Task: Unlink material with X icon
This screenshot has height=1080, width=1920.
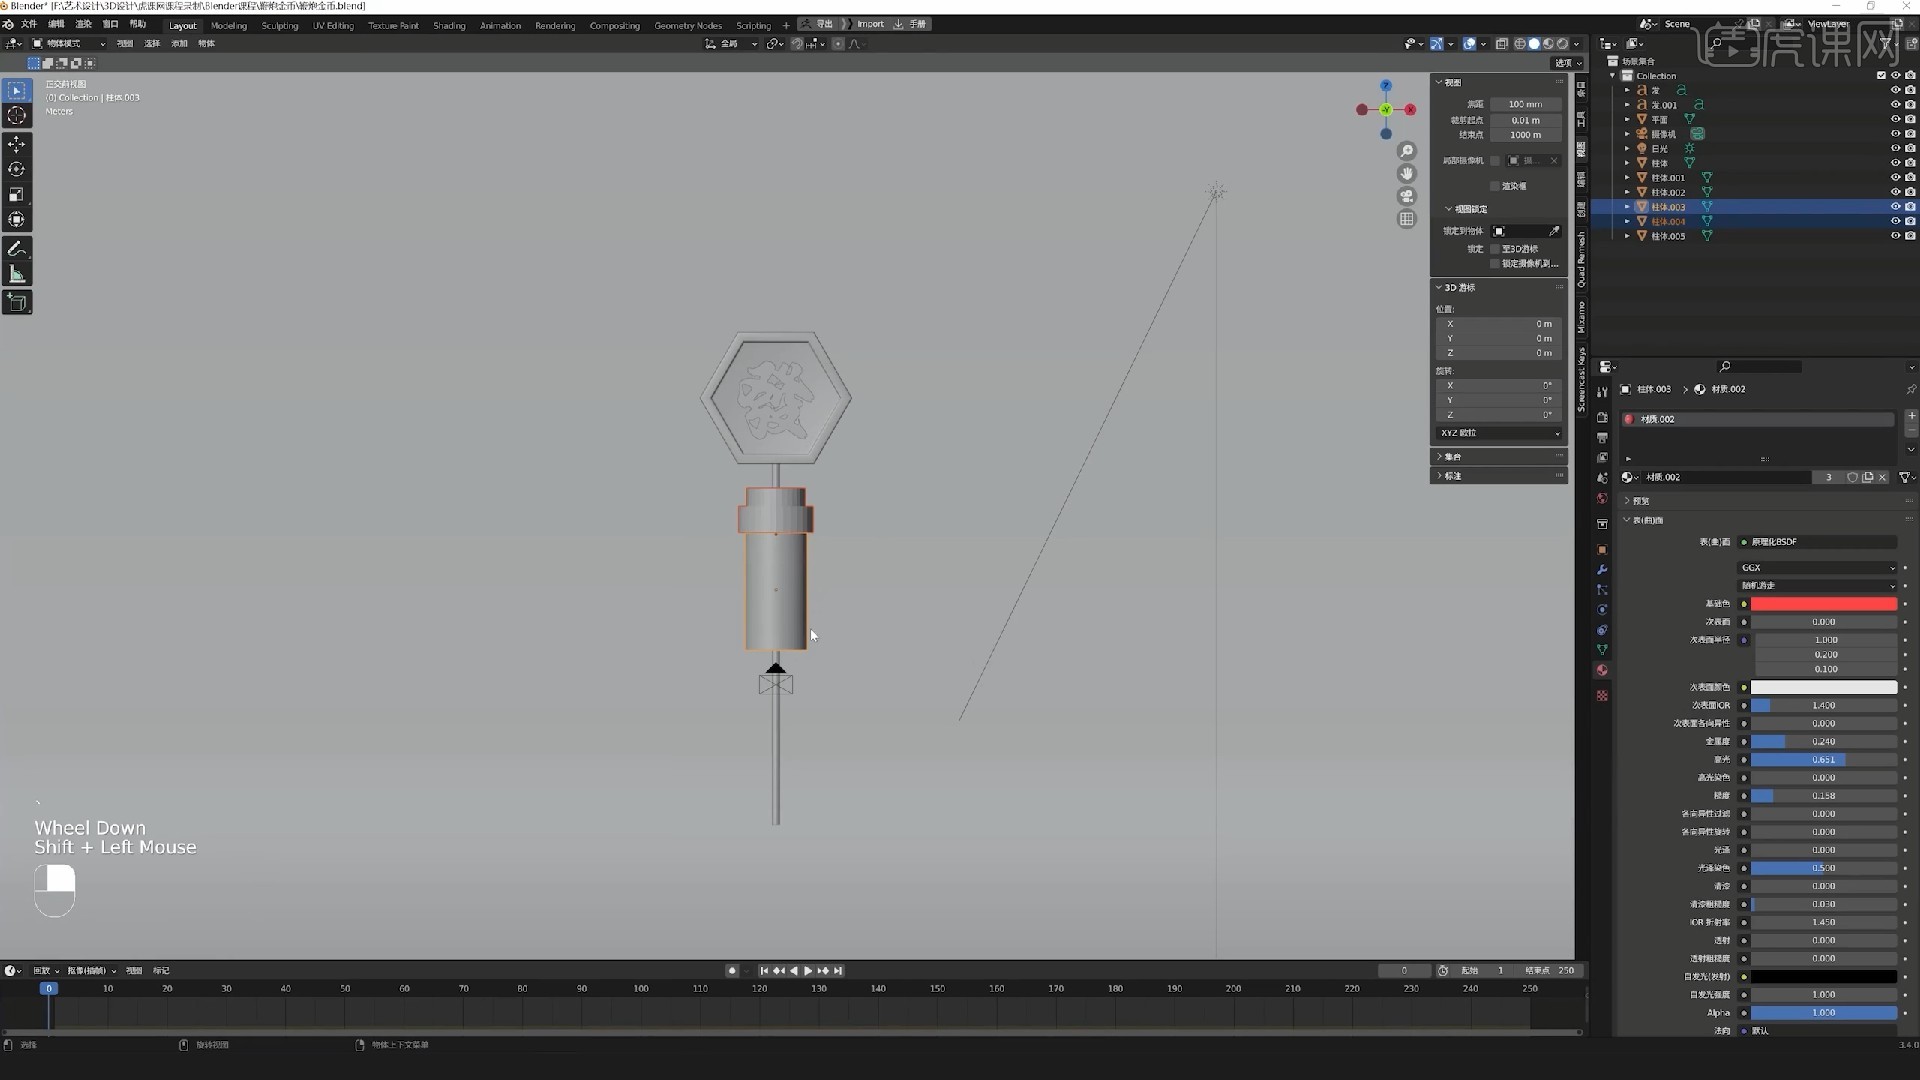Action: point(1882,478)
